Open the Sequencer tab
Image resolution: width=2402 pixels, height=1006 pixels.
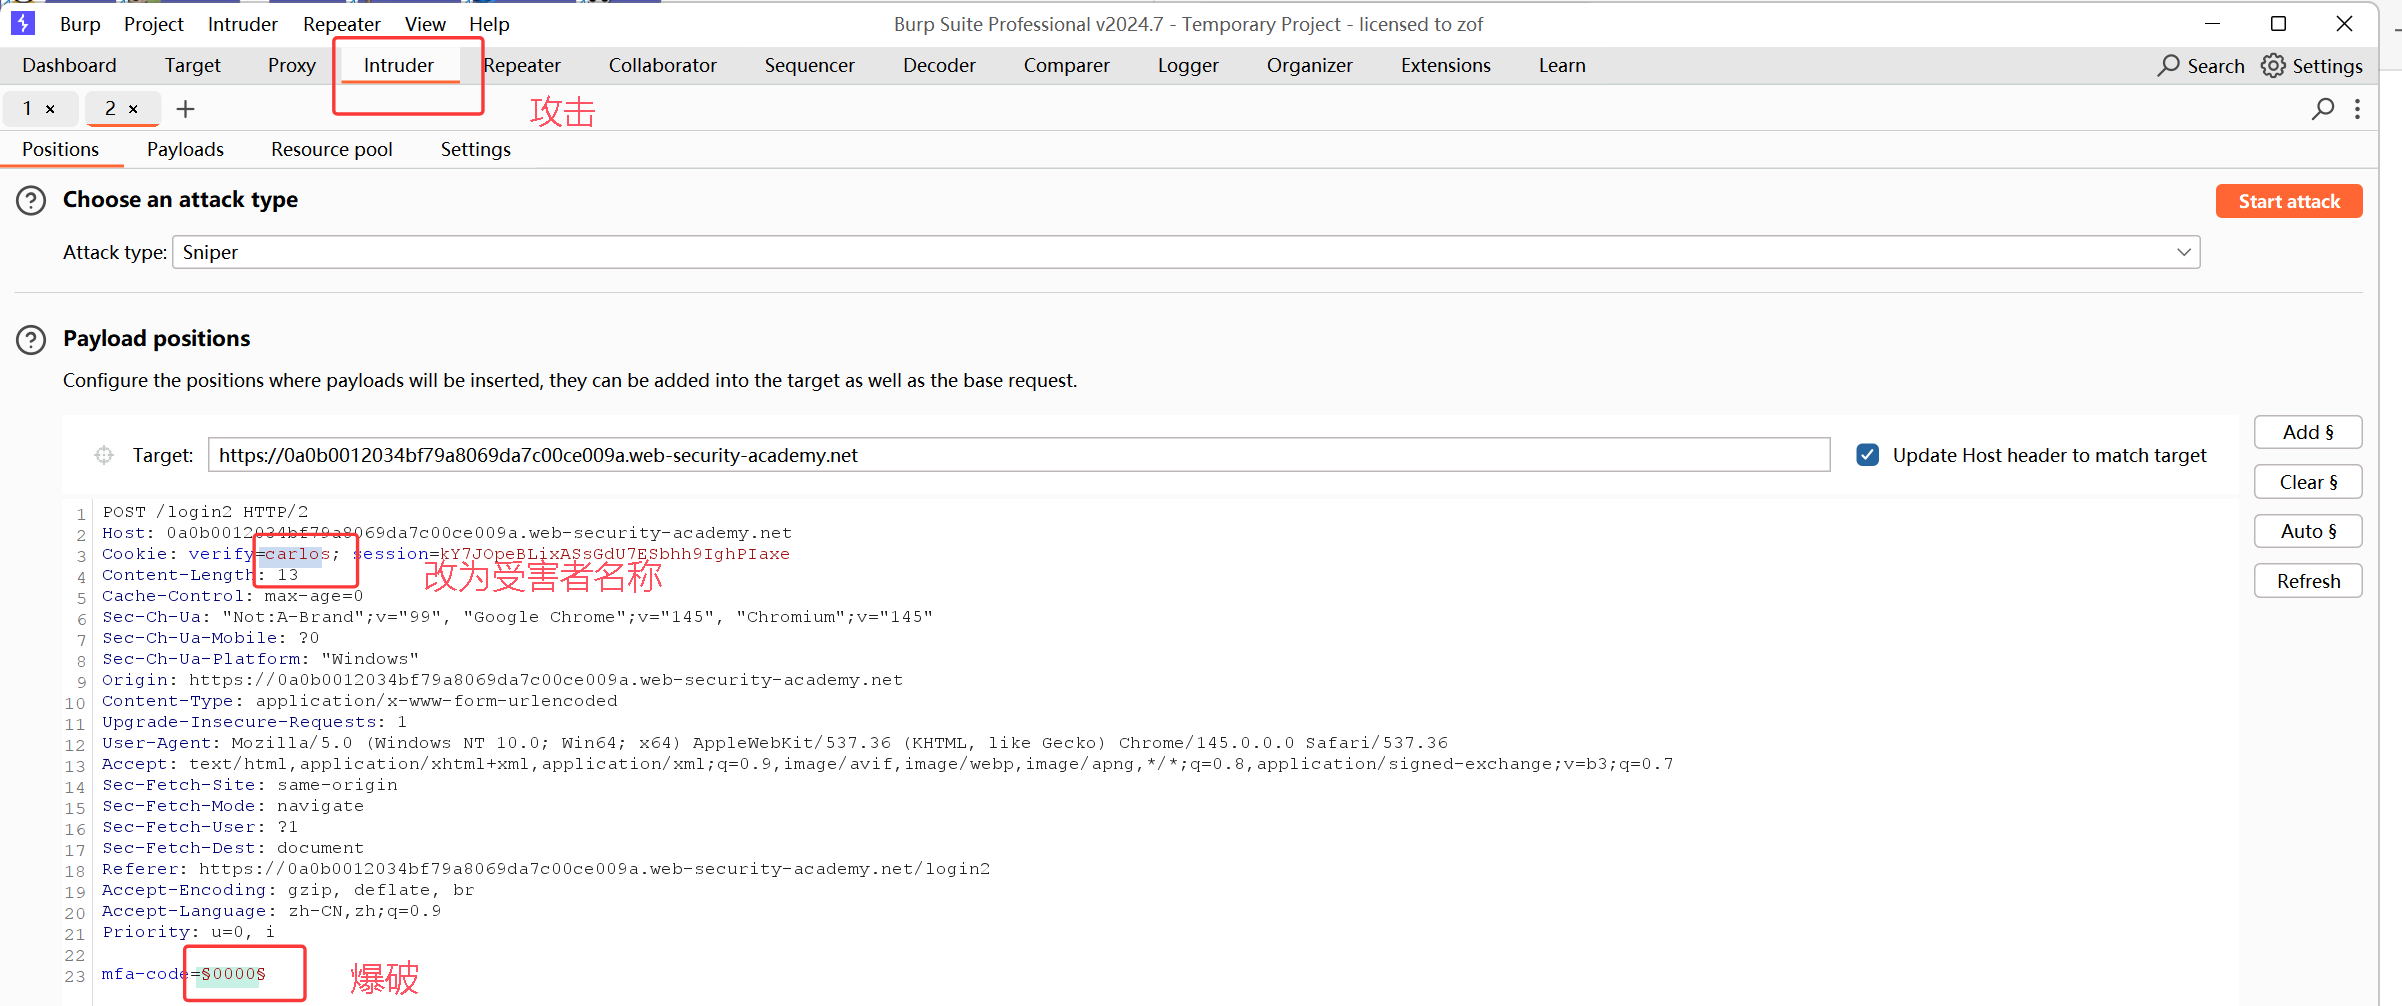809,66
